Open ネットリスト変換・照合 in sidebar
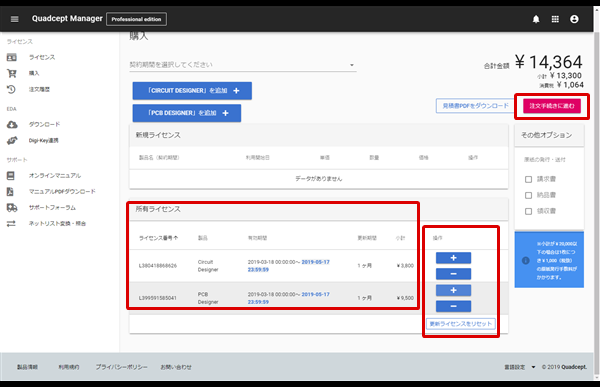 tap(57, 224)
